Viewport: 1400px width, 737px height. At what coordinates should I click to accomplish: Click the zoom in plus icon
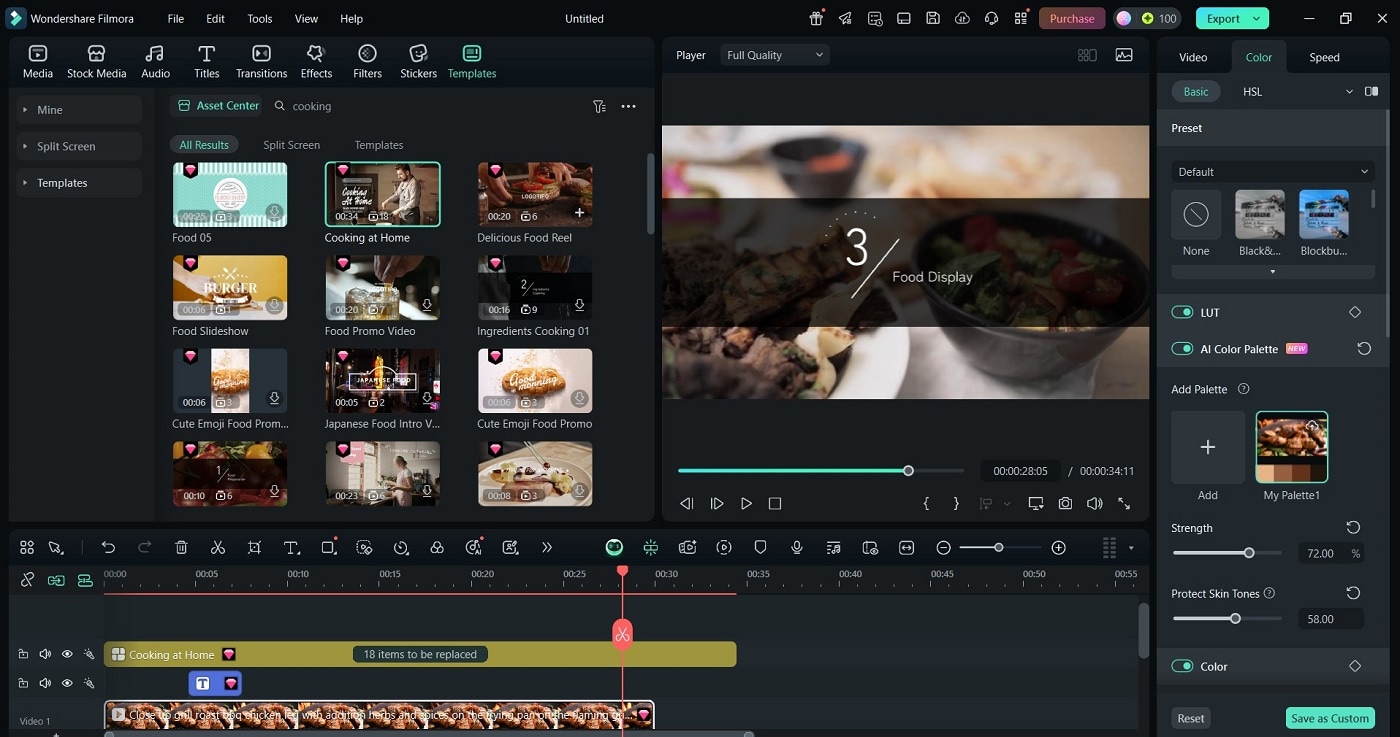[x=1058, y=547]
